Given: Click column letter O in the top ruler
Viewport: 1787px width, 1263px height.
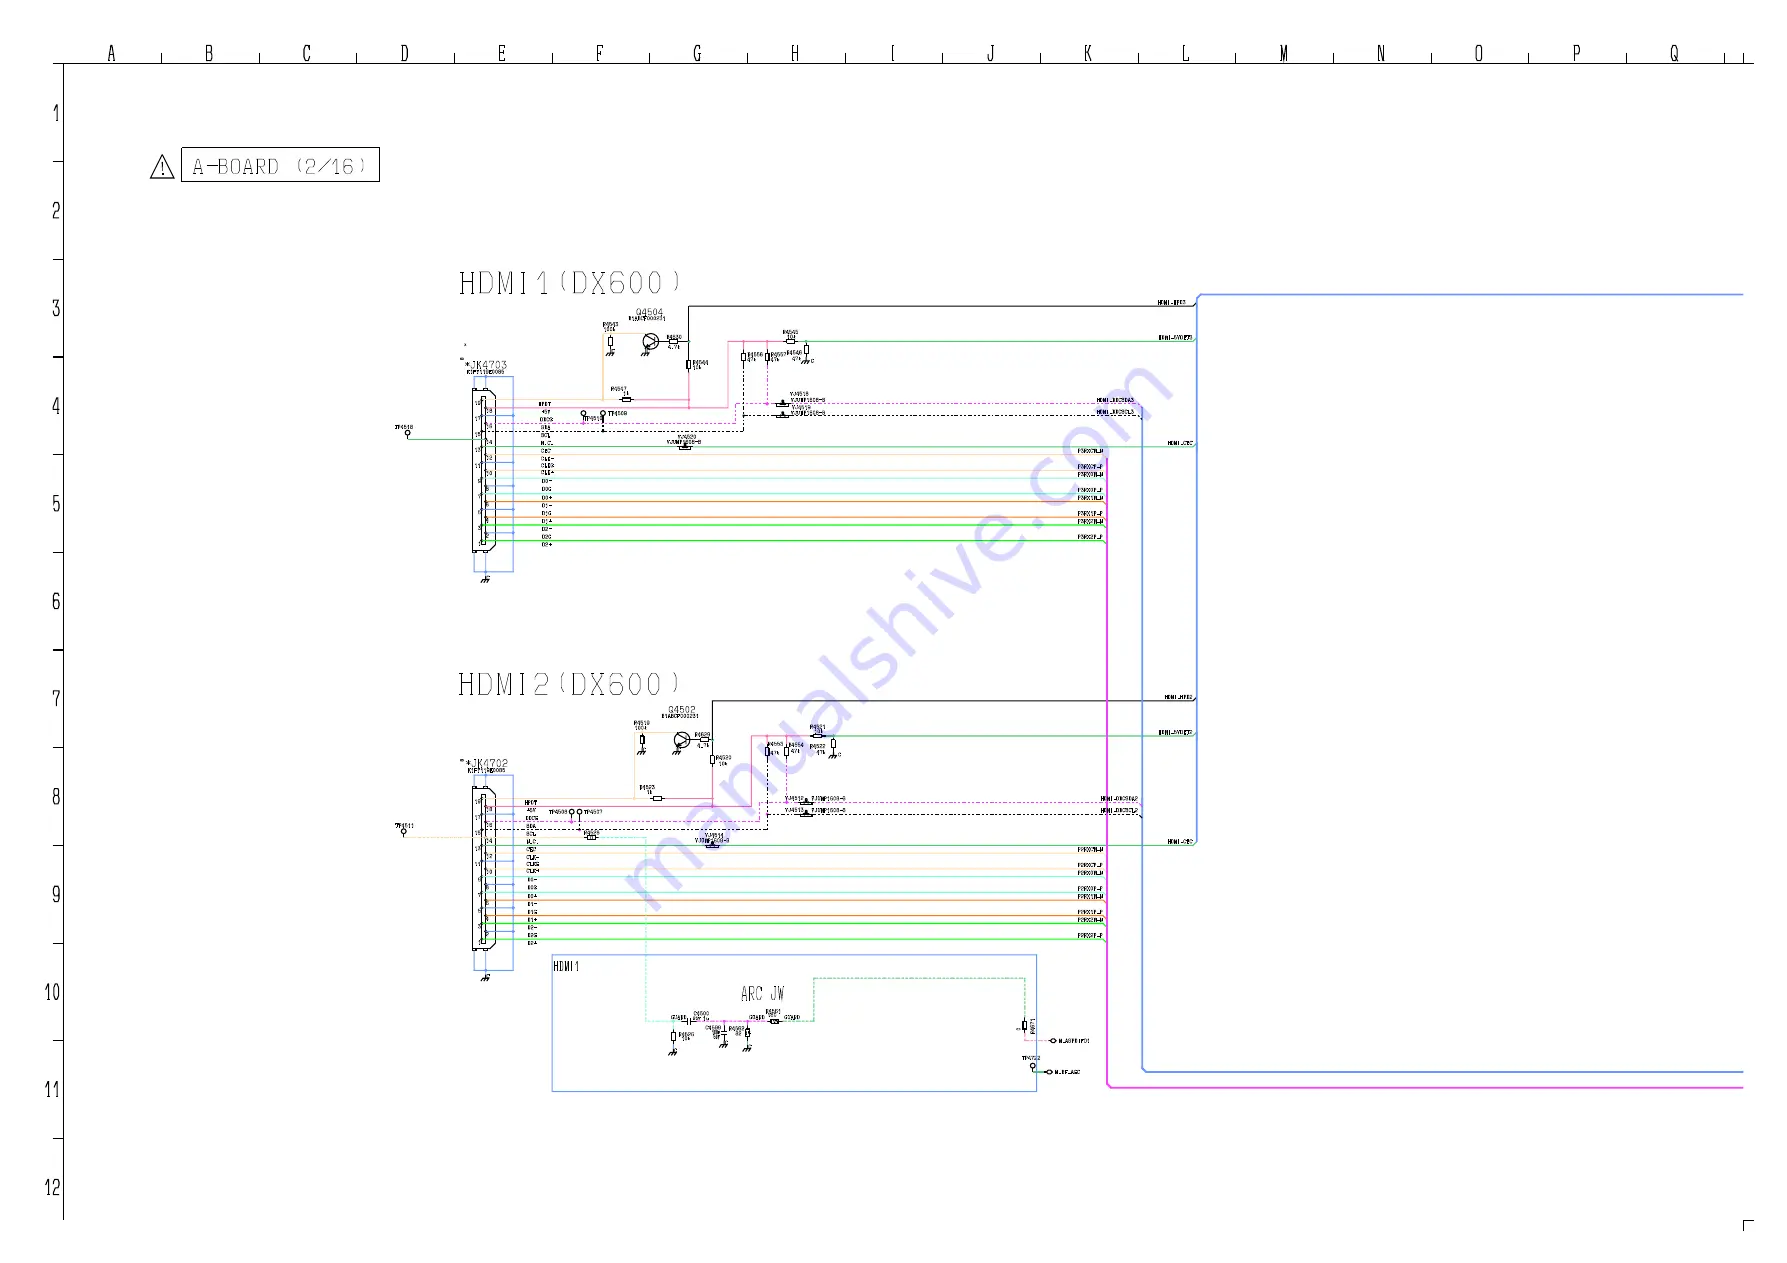Looking at the screenshot, I should click(1479, 53).
